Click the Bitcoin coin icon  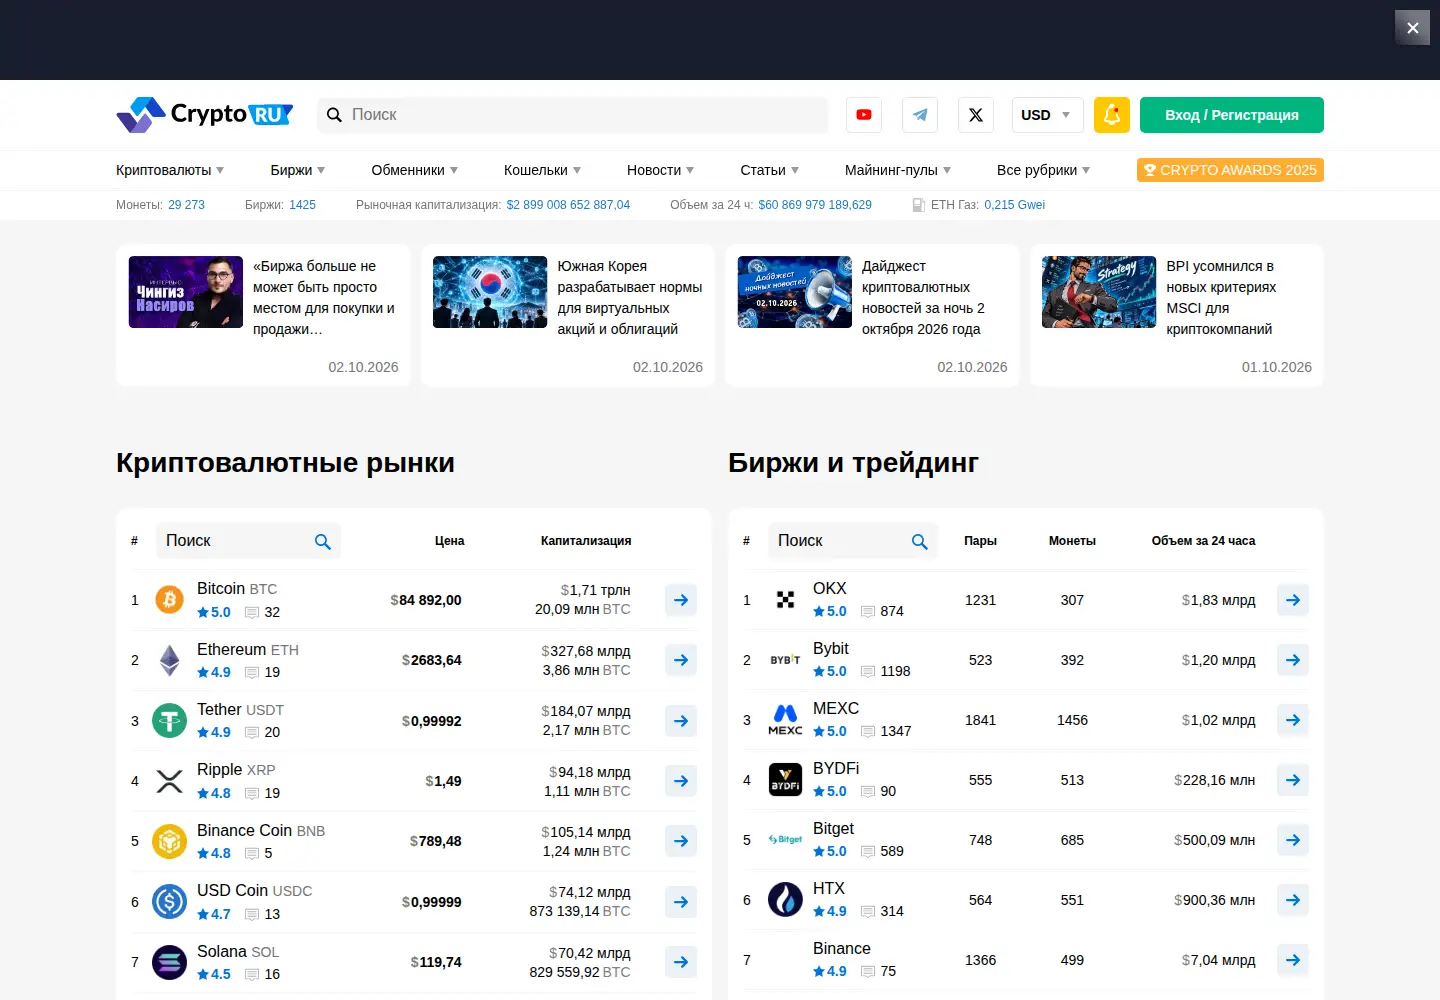[x=169, y=600]
